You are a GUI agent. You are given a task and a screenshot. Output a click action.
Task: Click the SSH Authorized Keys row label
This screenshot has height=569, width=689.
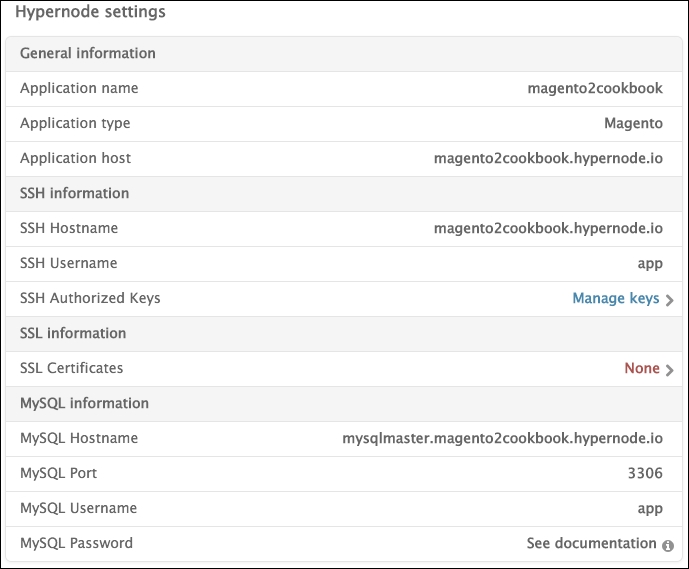coord(90,298)
